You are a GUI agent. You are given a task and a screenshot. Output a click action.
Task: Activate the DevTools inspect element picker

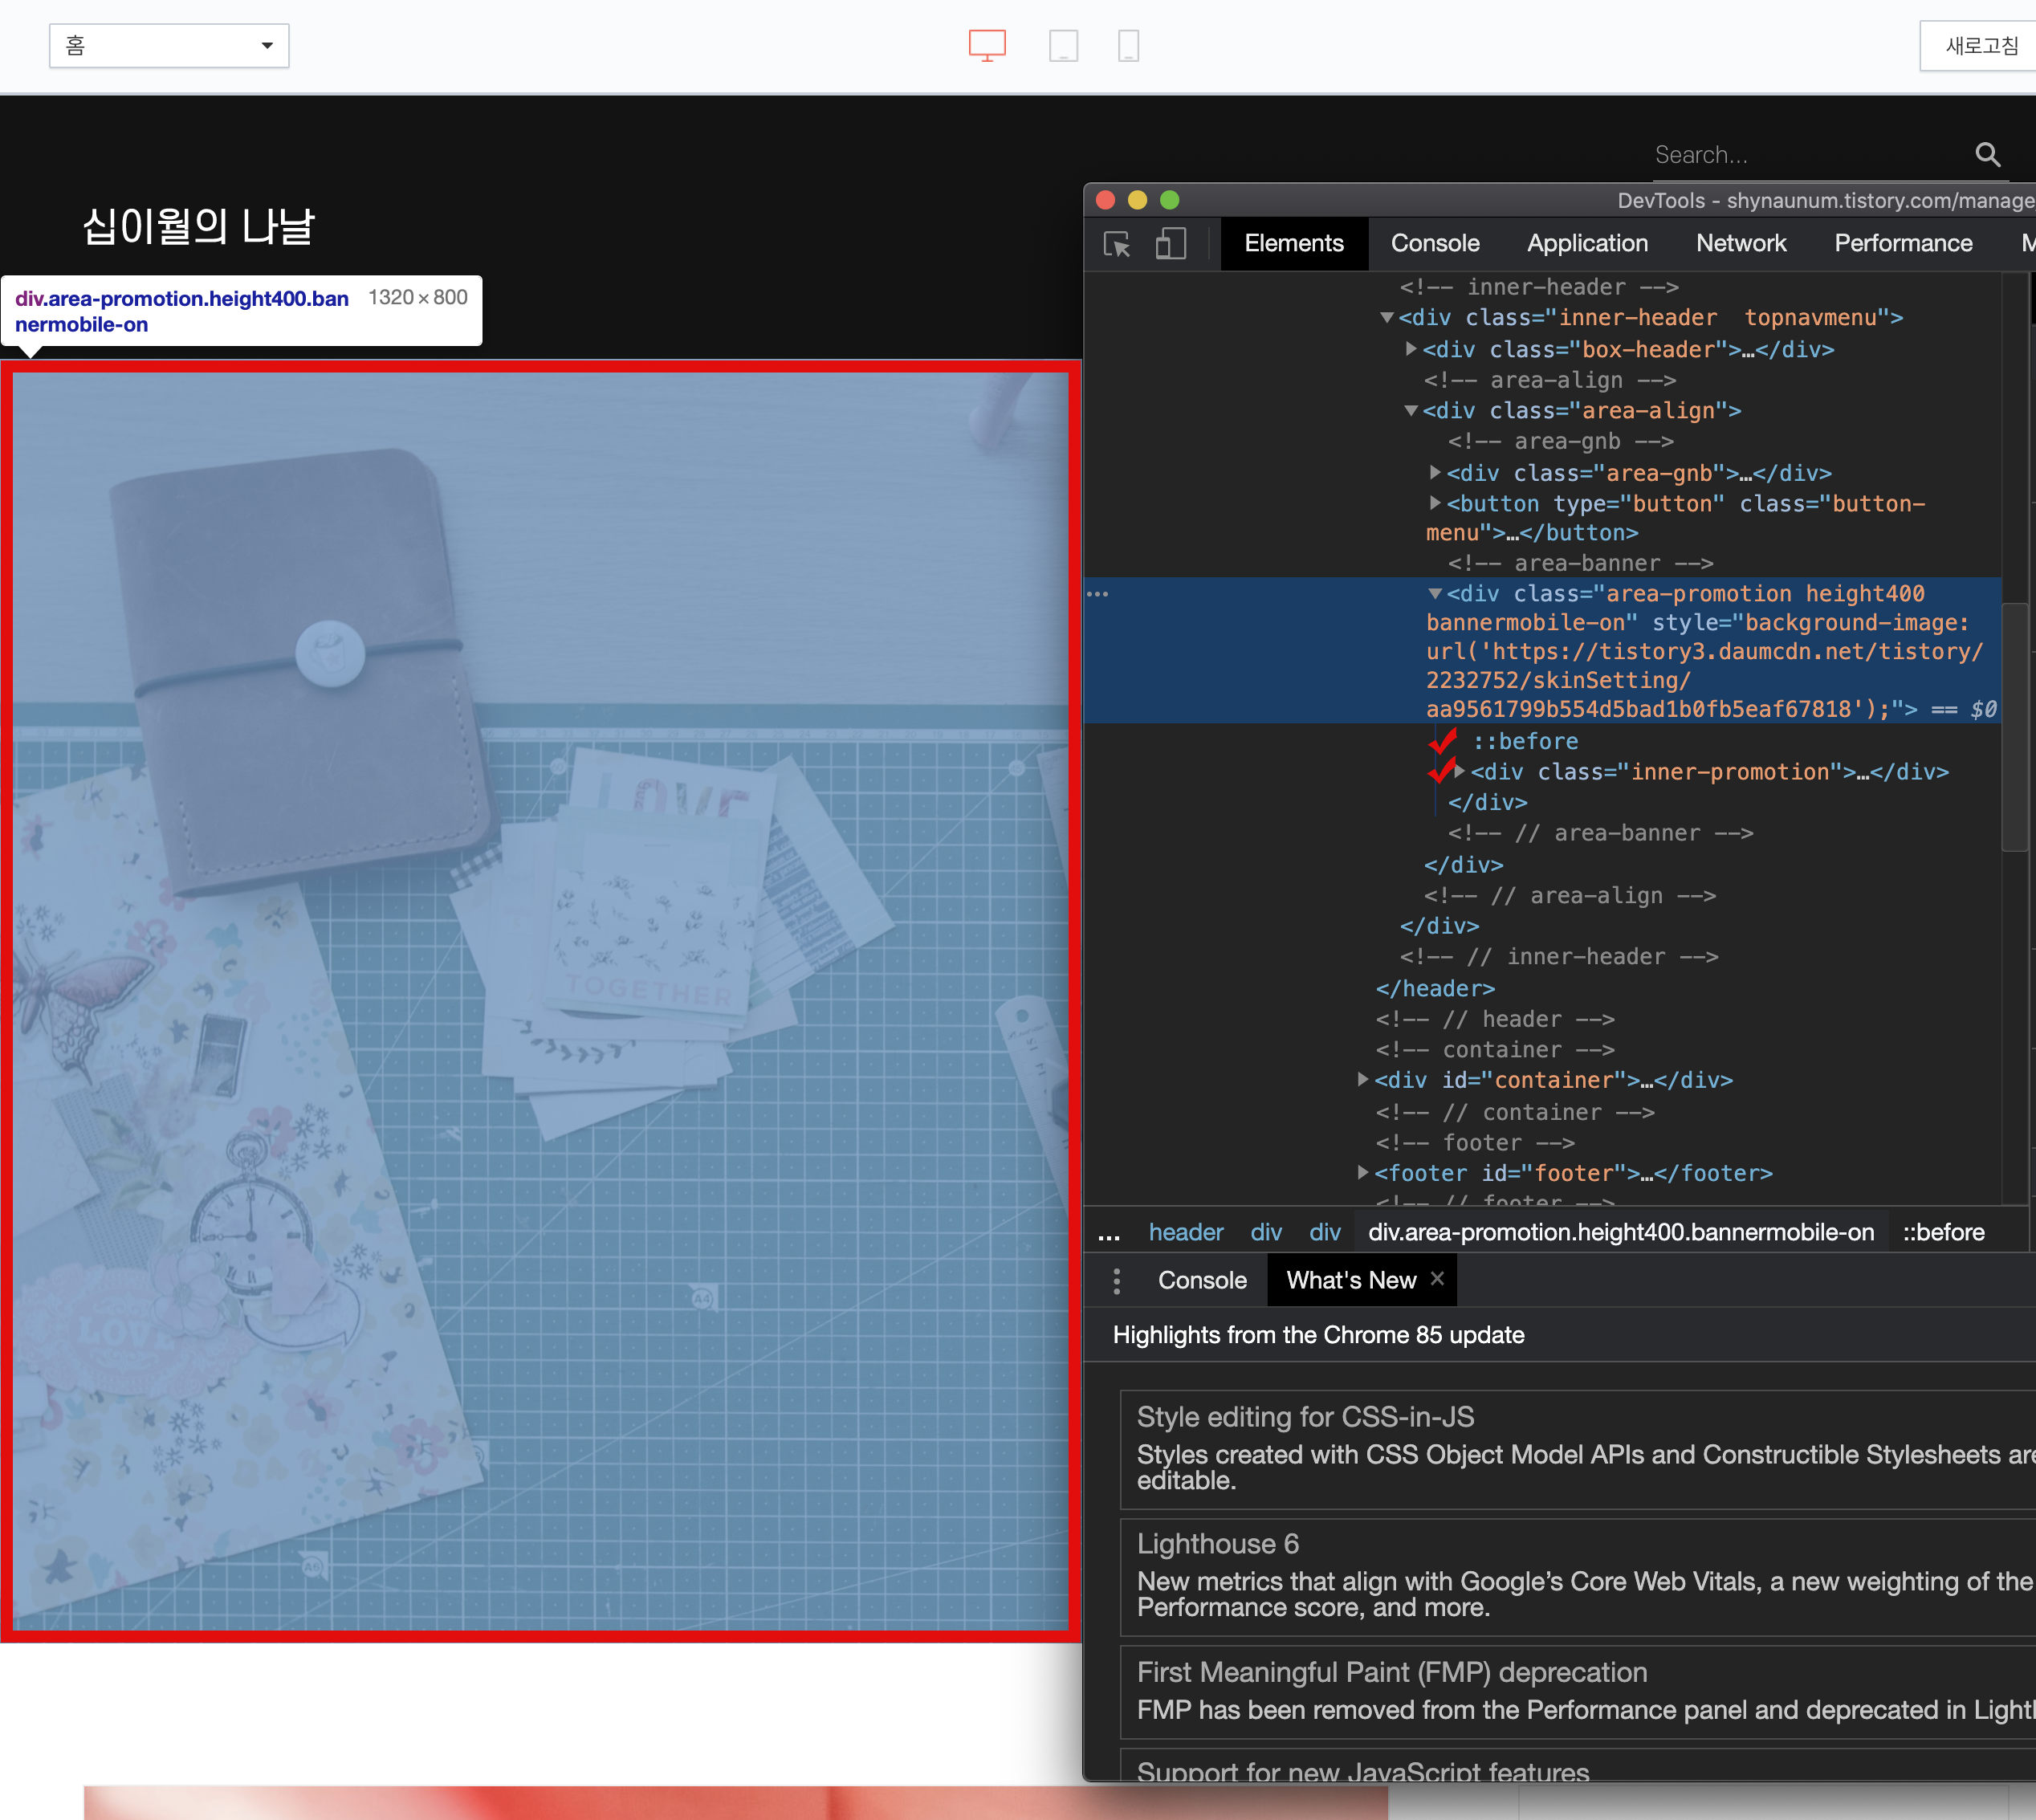[1117, 244]
